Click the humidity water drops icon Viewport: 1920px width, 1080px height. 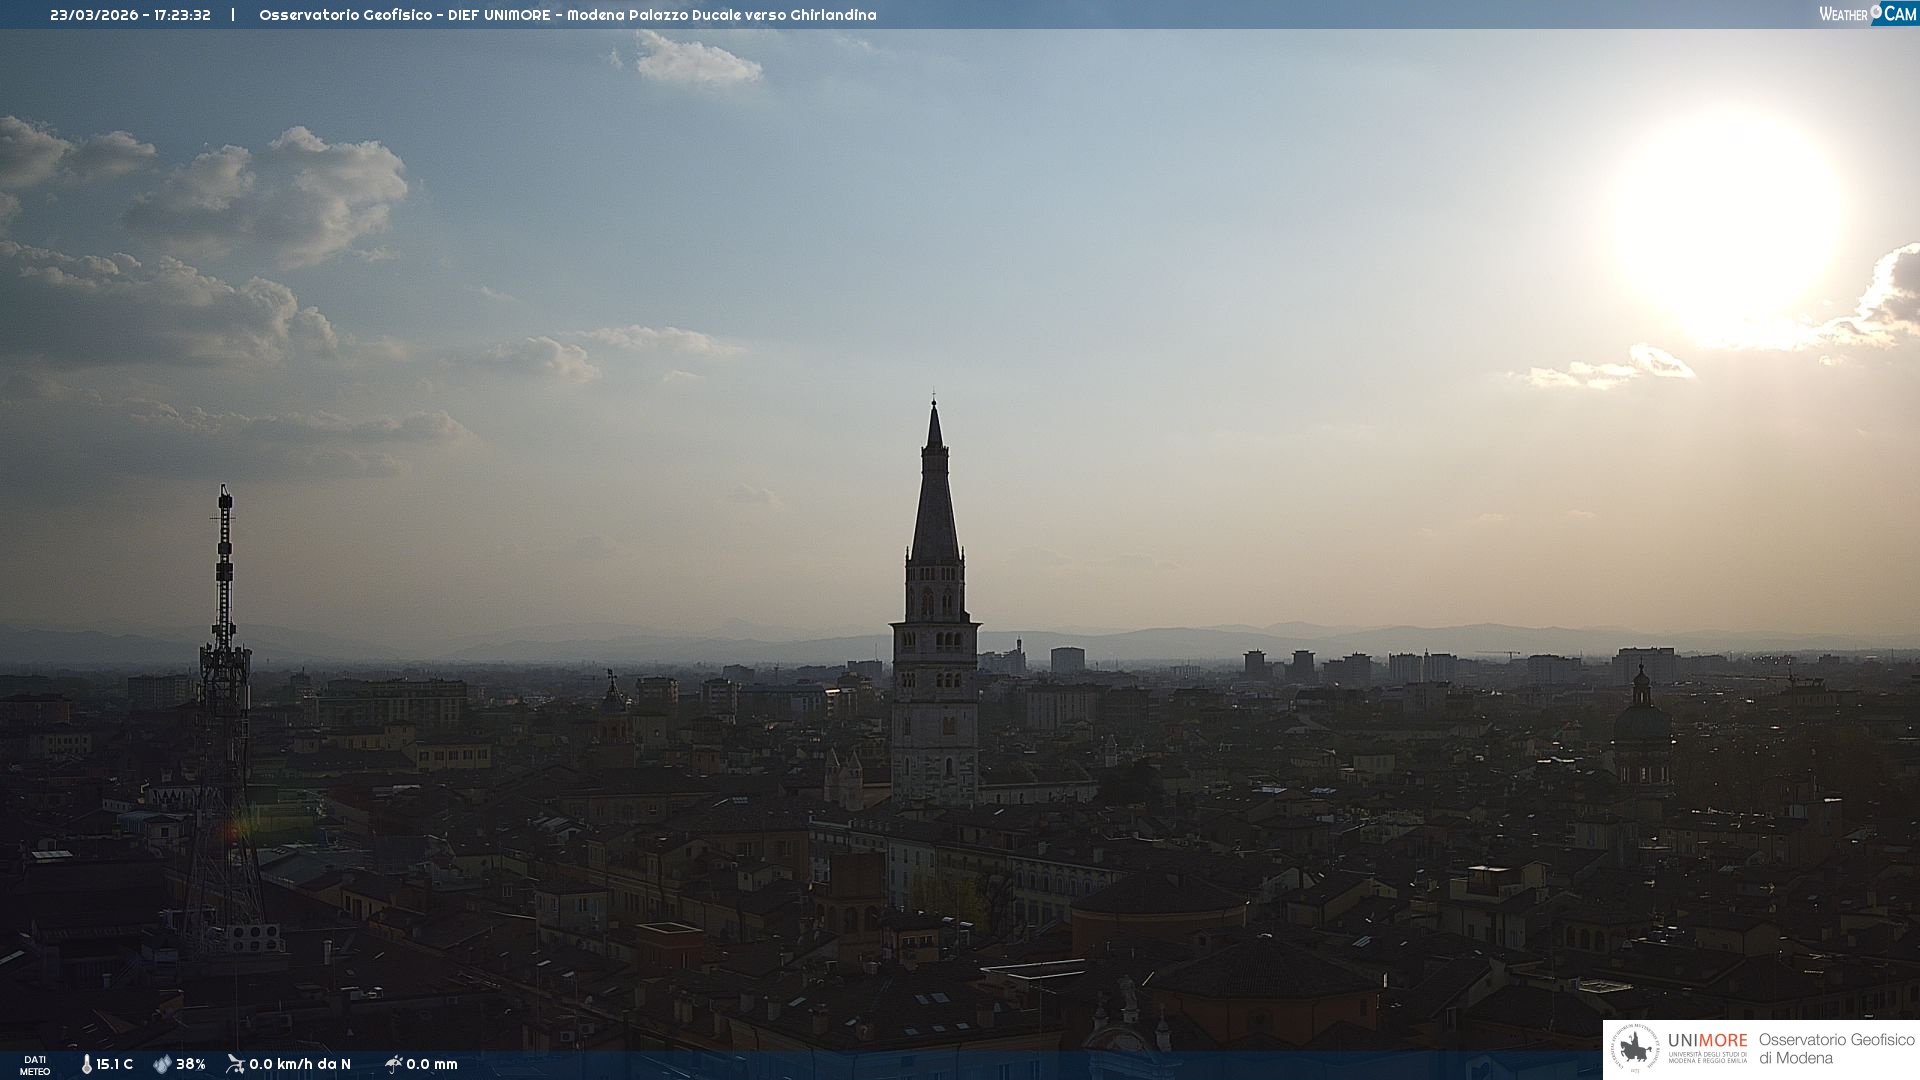coord(162,1064)
